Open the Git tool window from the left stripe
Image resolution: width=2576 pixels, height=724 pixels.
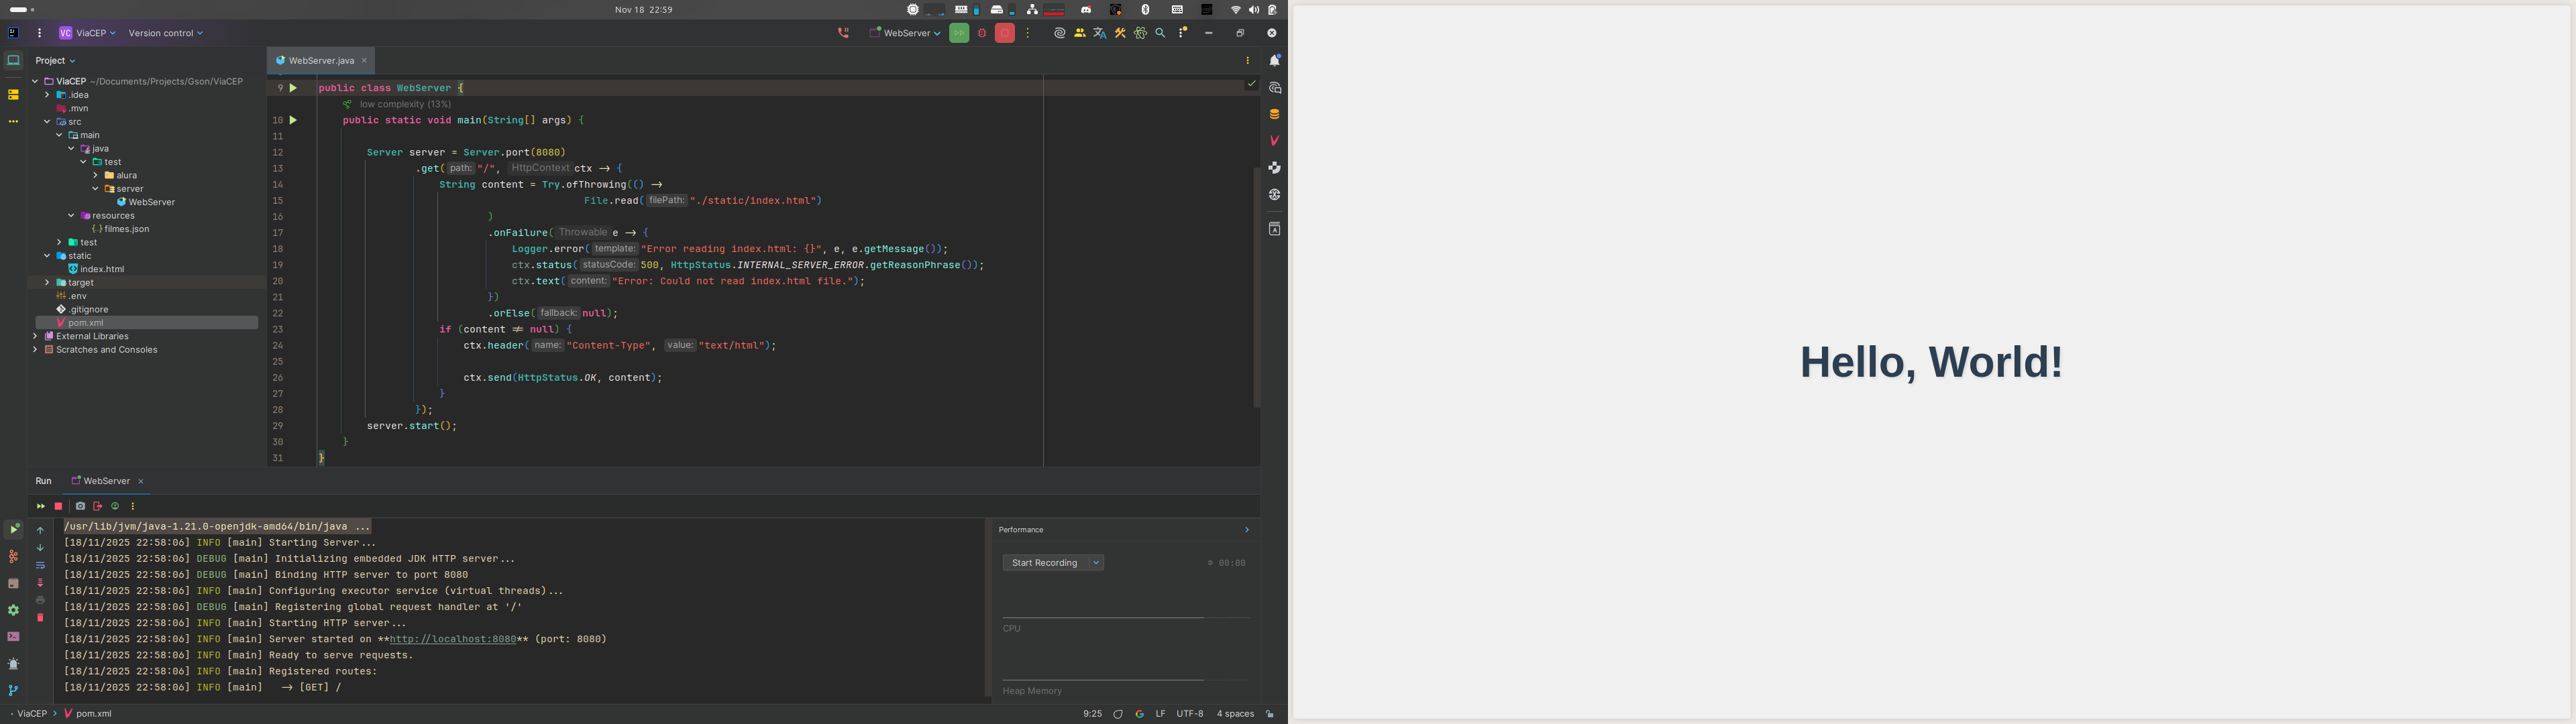14,690
